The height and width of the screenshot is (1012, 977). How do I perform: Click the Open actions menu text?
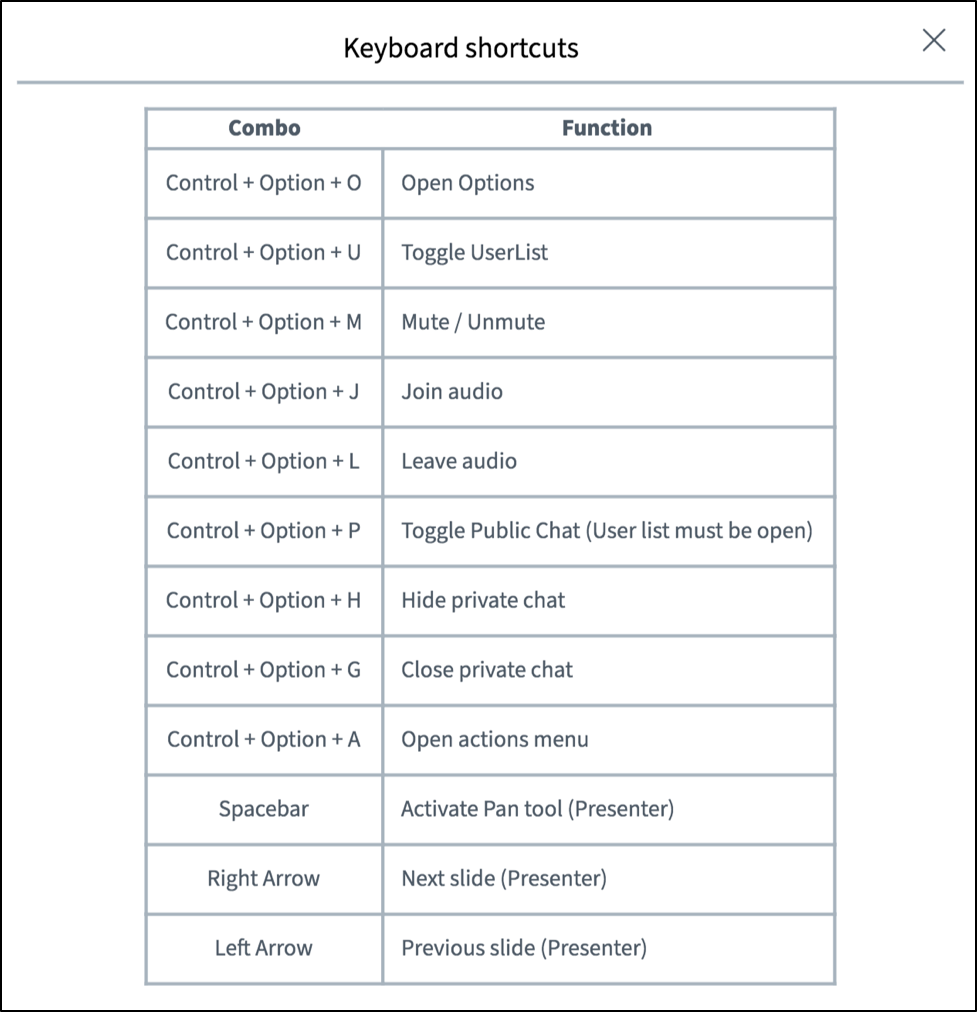[495, 740]
